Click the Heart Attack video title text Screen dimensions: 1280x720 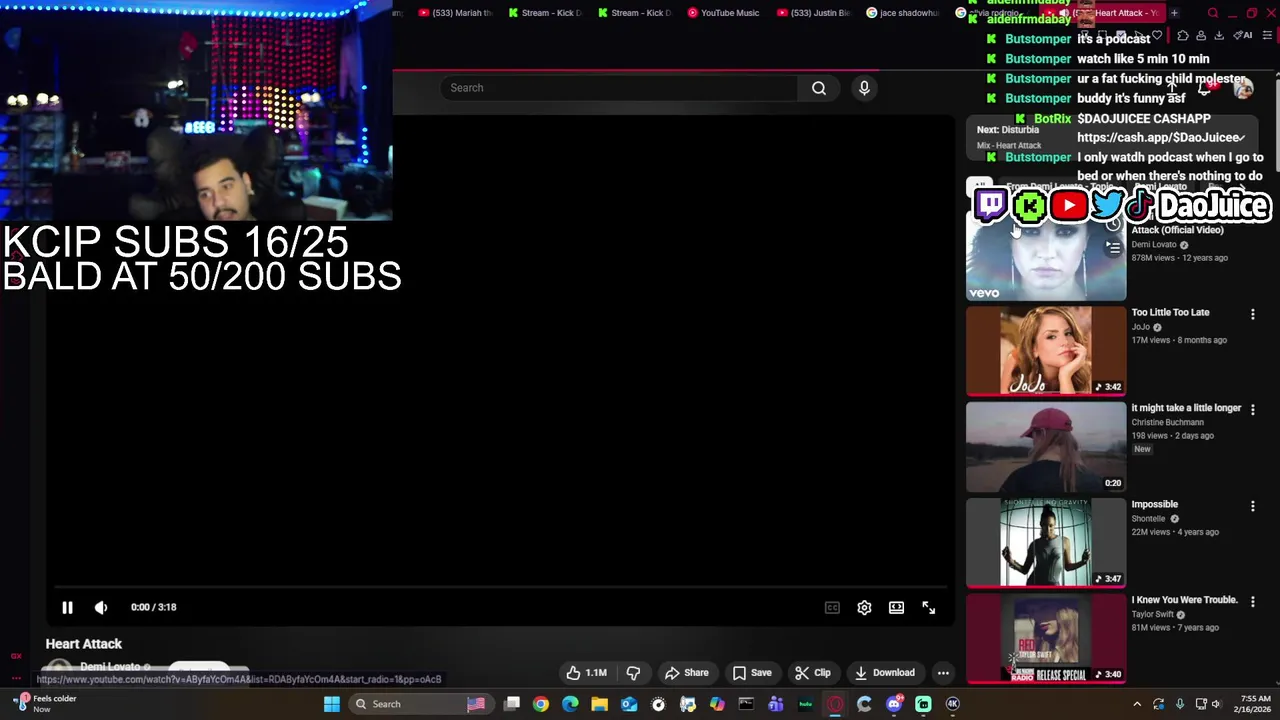pos(84,644)
